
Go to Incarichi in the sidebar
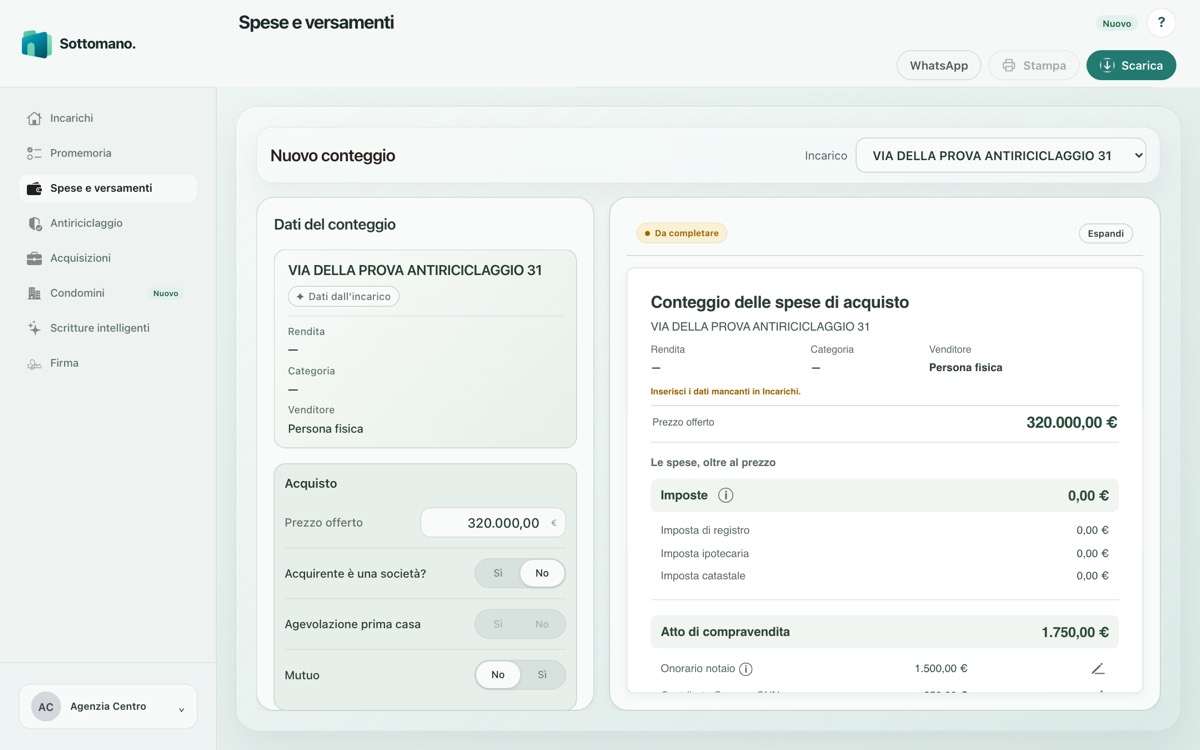108,118
